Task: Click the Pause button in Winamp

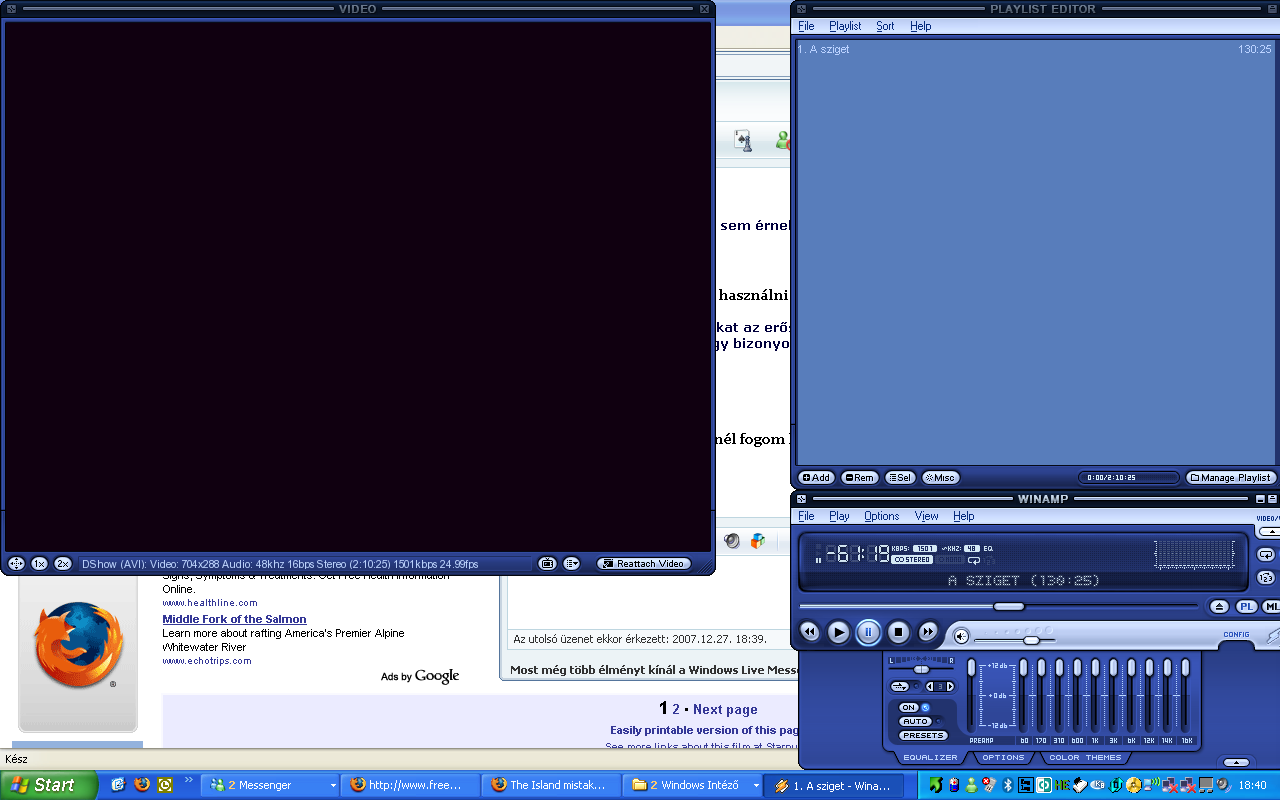Action: point(869,632)
